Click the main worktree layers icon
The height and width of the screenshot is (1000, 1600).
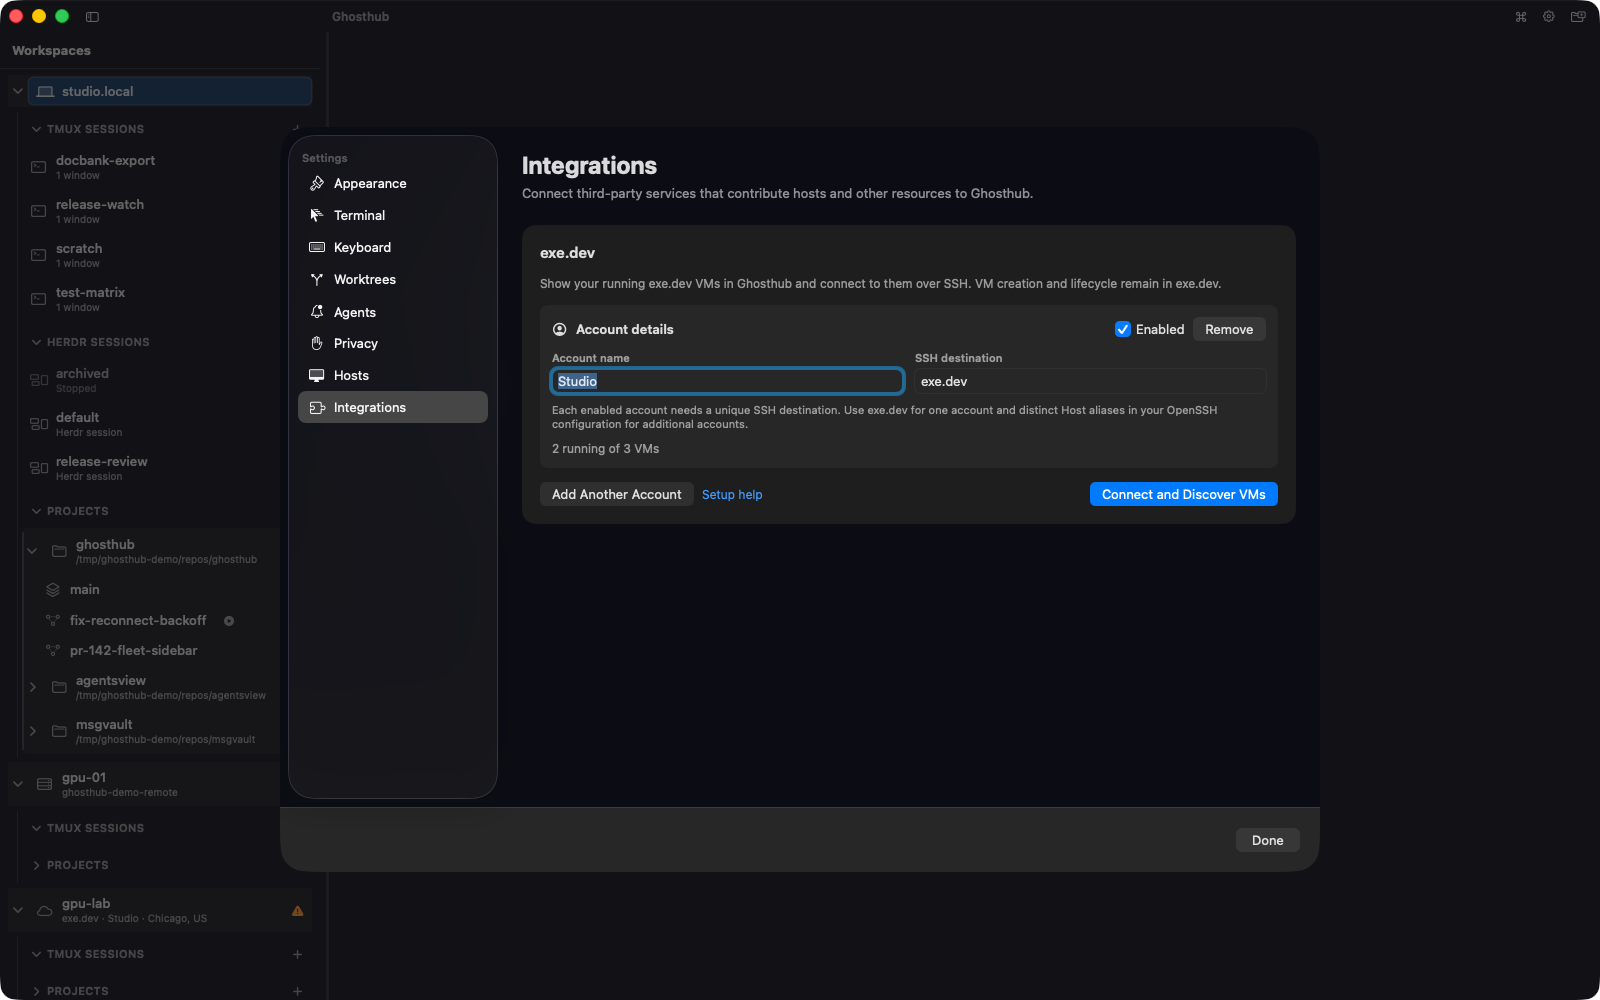53,590
